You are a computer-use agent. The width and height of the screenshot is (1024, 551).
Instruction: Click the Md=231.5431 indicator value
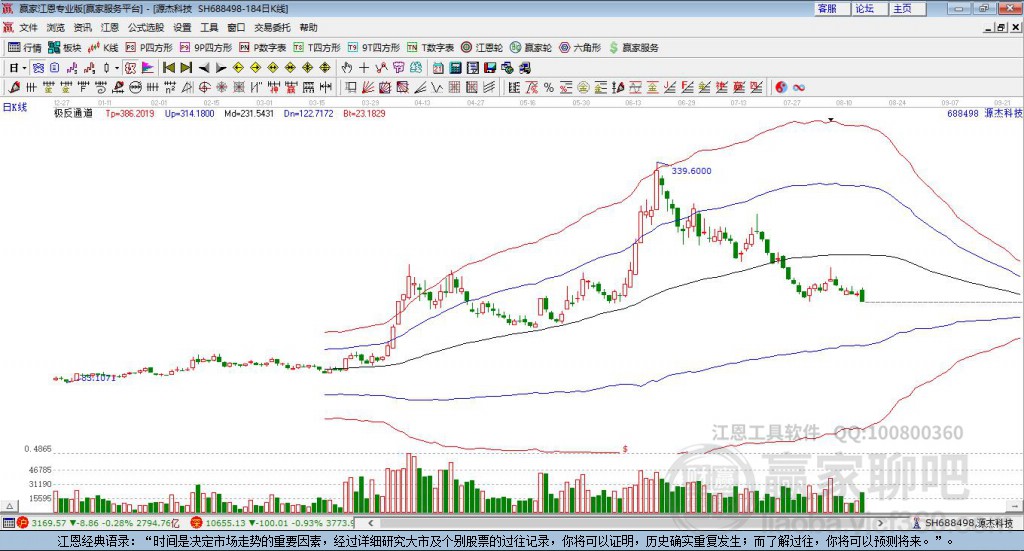(249, 113)
